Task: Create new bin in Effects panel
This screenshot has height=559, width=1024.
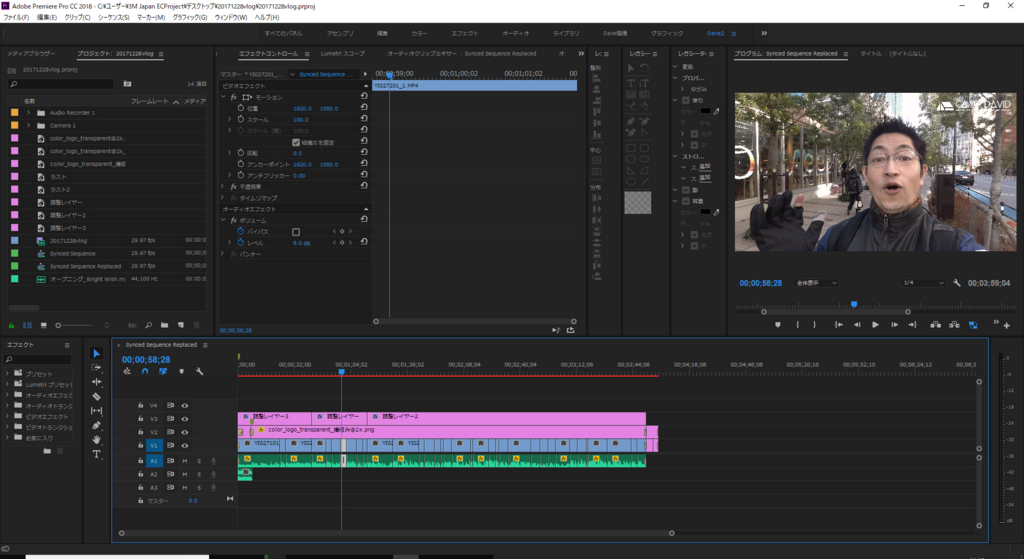Action: (47, 451)
